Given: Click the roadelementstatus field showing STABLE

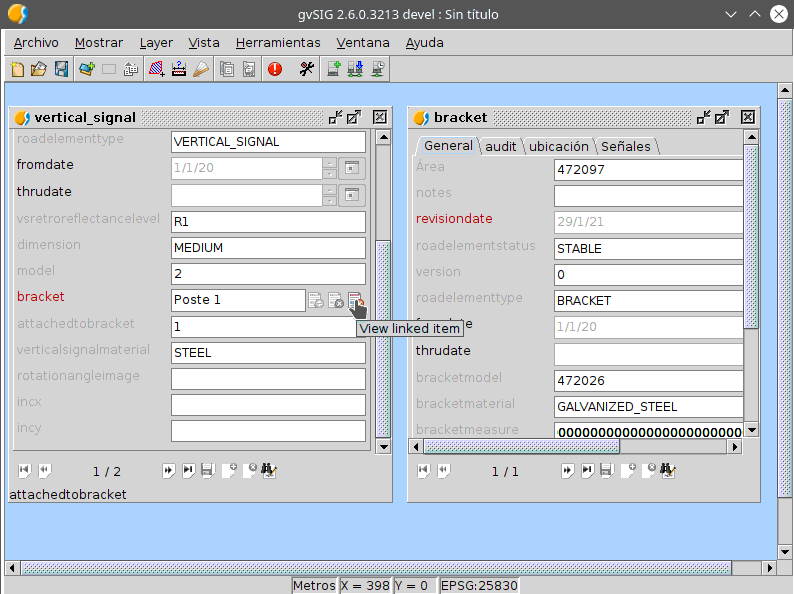Looking at the screenshot, I should [649, 249].
